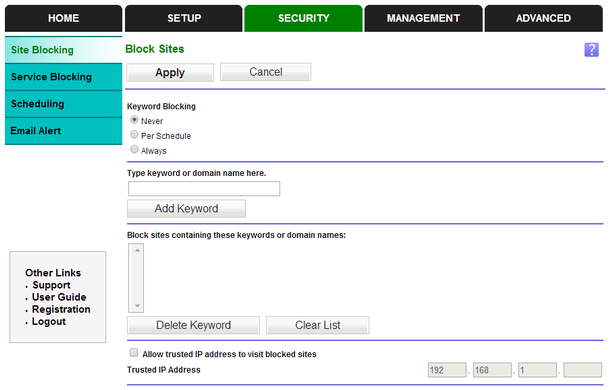Open the User Guide link
Image resolution: width=610 pixels, height=390 pixels.
pos(59,297)
